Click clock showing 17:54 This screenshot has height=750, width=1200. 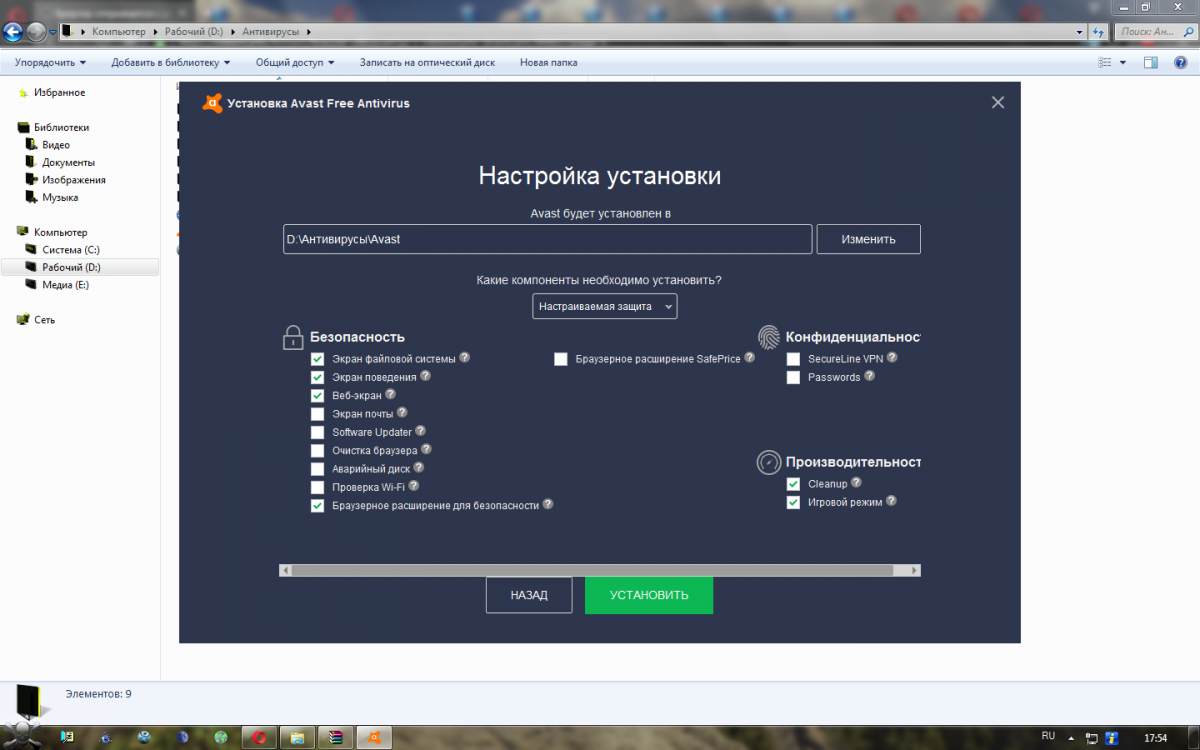[1155, 738]
